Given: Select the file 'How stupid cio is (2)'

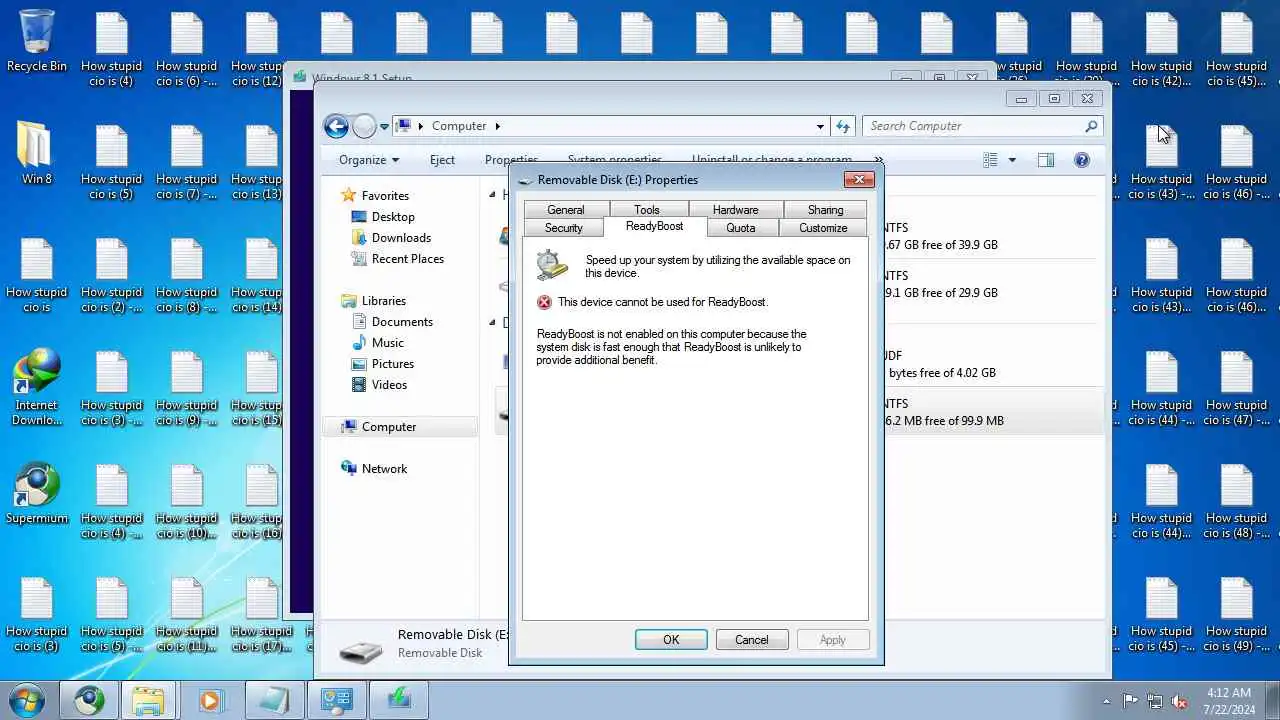Looking at the screenshot, I should pyautogui.click(x=112, y=275).
